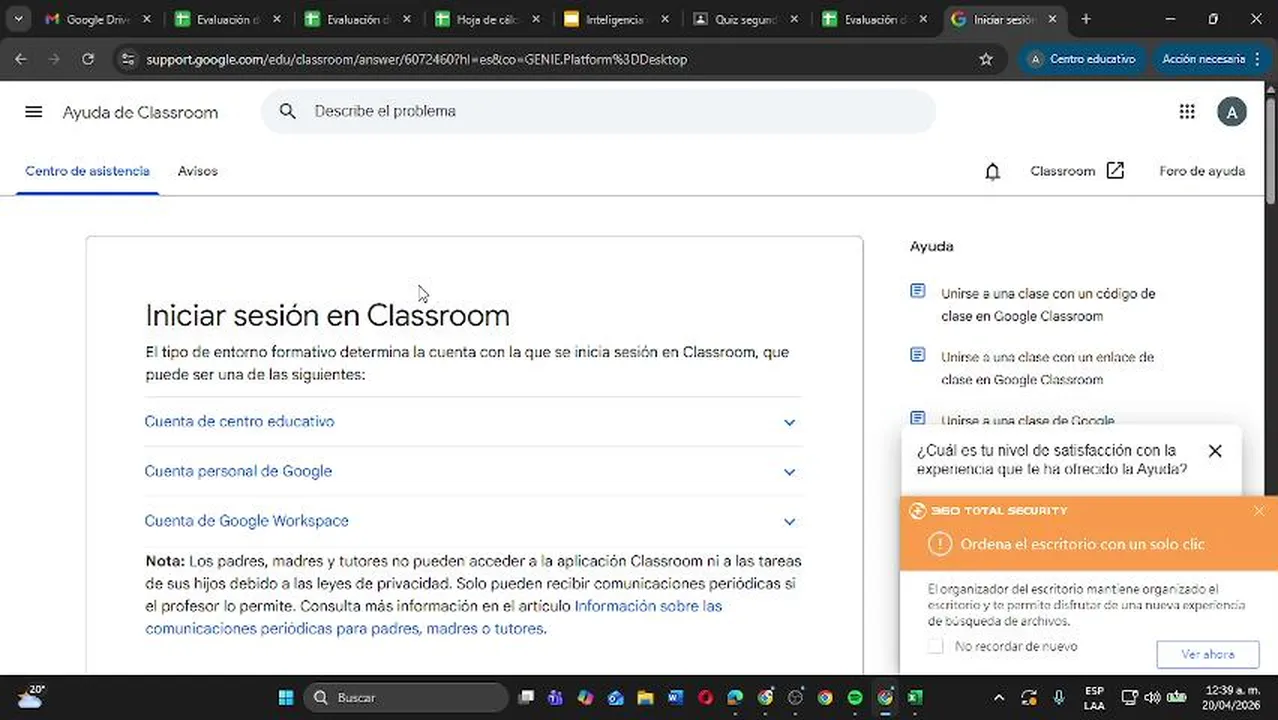Open File Explorer from the taskbar
This screenshot has height=720, width=1278.
(x=645, y=697)
